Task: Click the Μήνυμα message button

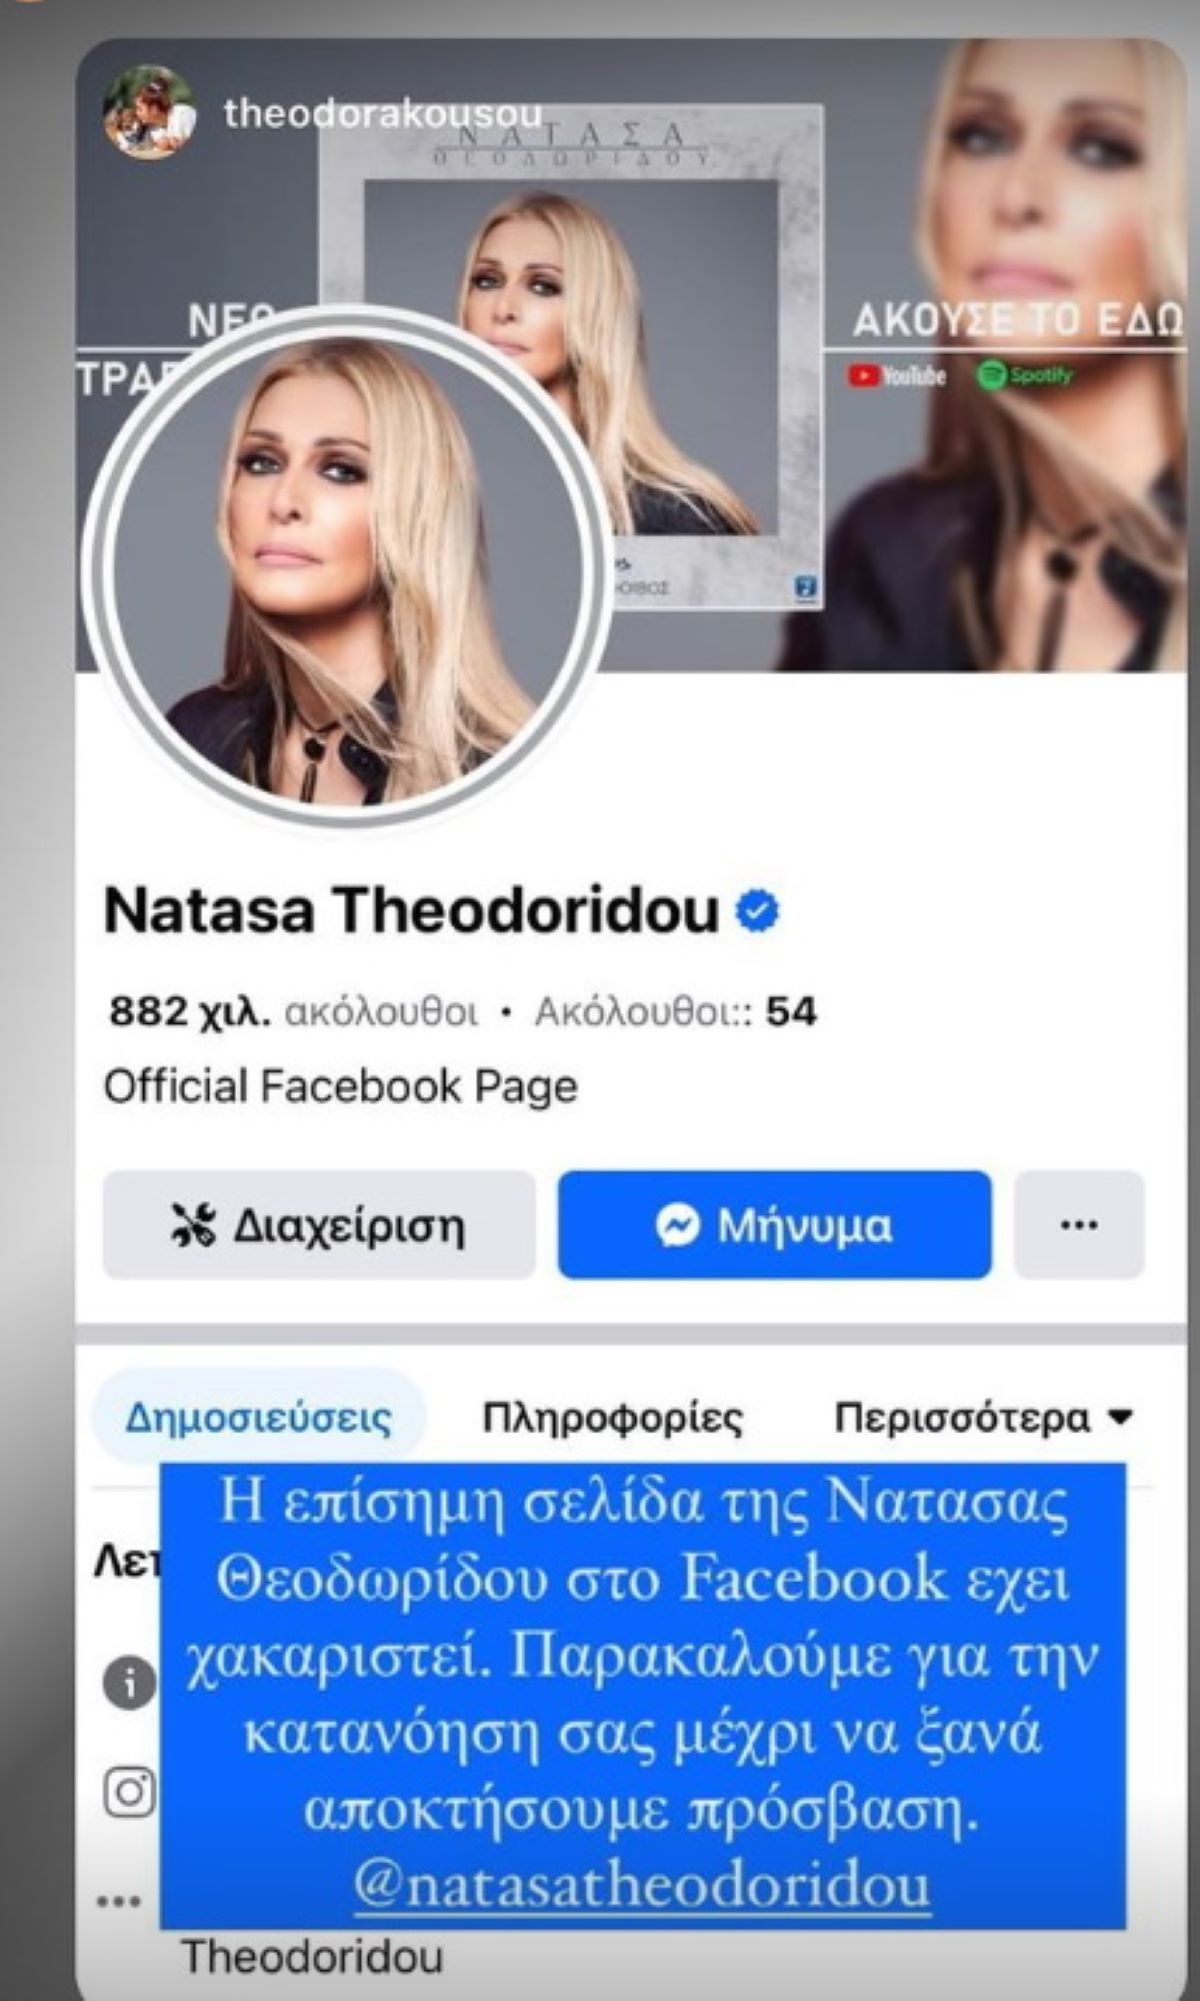Action: (x=775, y=1225)
